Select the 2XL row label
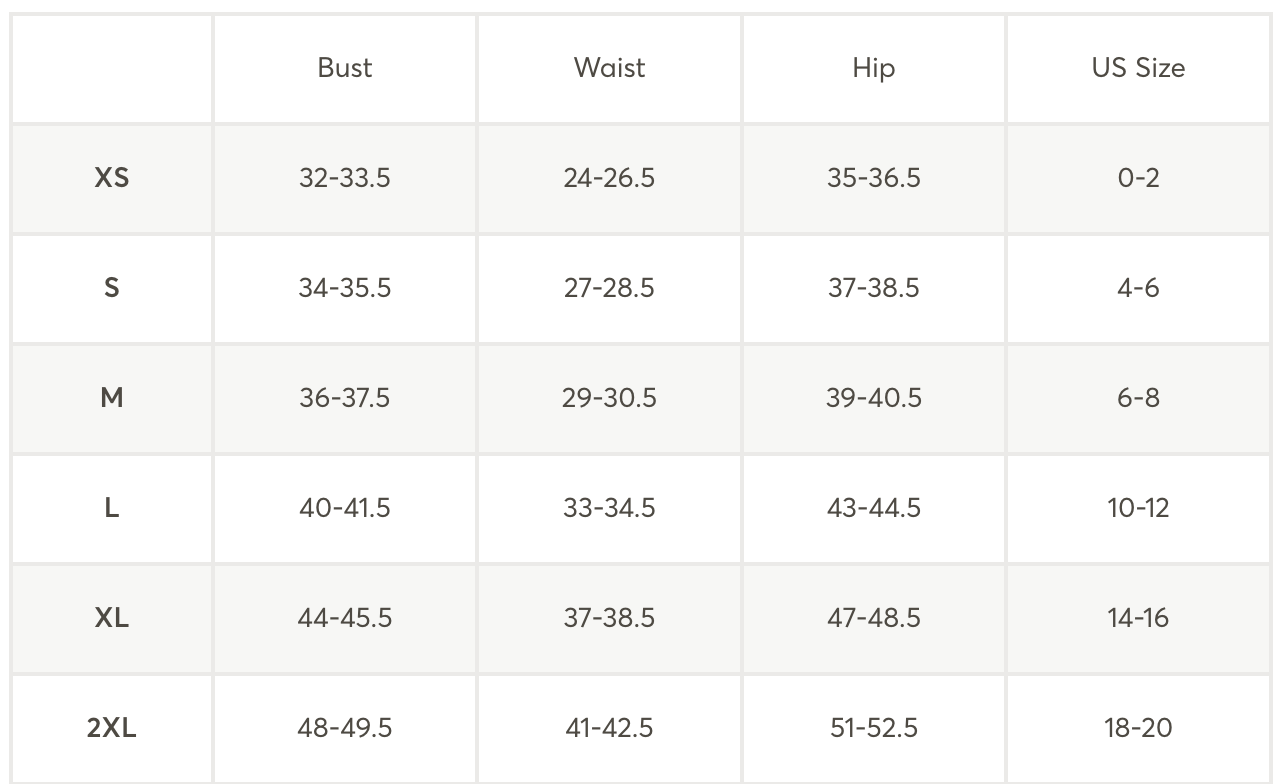 (112, 728)
